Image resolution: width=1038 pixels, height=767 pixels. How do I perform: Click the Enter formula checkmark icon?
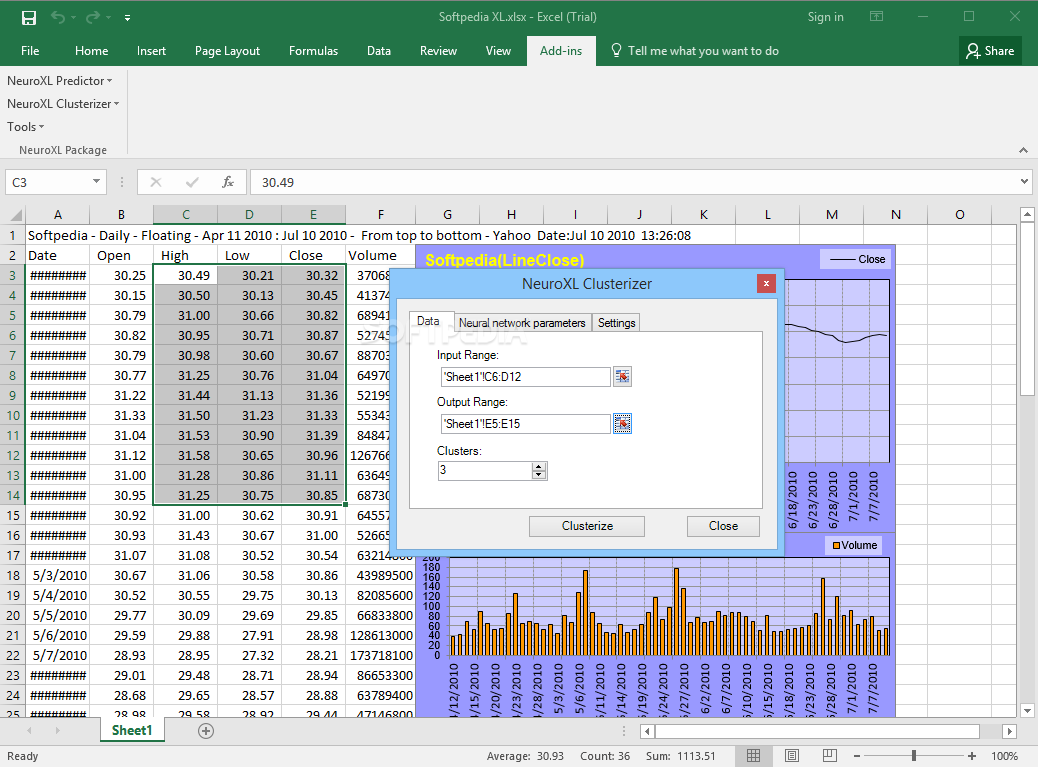coord(192,182)
